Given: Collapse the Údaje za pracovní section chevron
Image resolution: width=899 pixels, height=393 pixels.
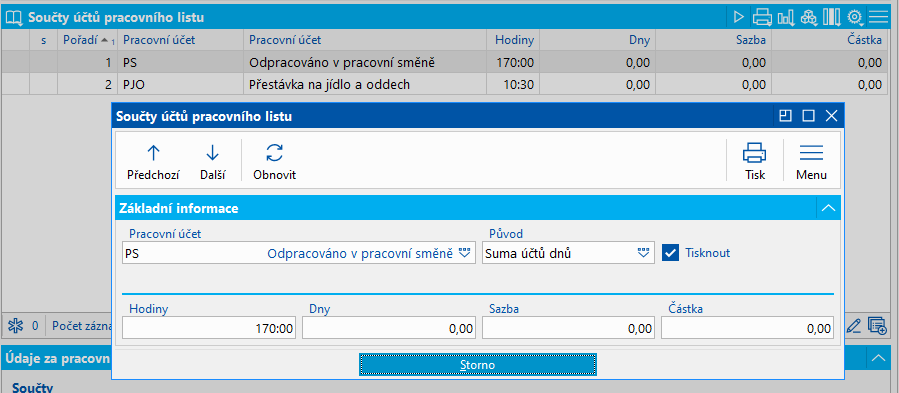Looking at the screenshot, I should 878,358.
